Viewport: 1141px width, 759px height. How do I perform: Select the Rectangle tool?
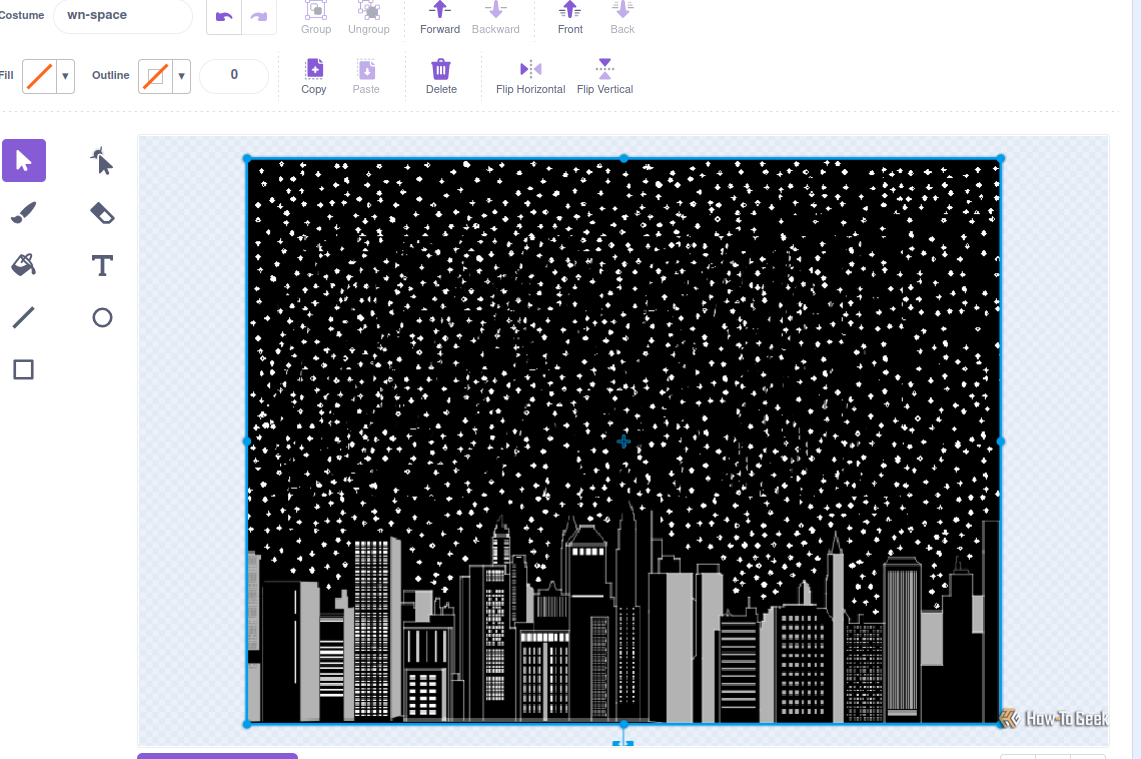[24, 370]
